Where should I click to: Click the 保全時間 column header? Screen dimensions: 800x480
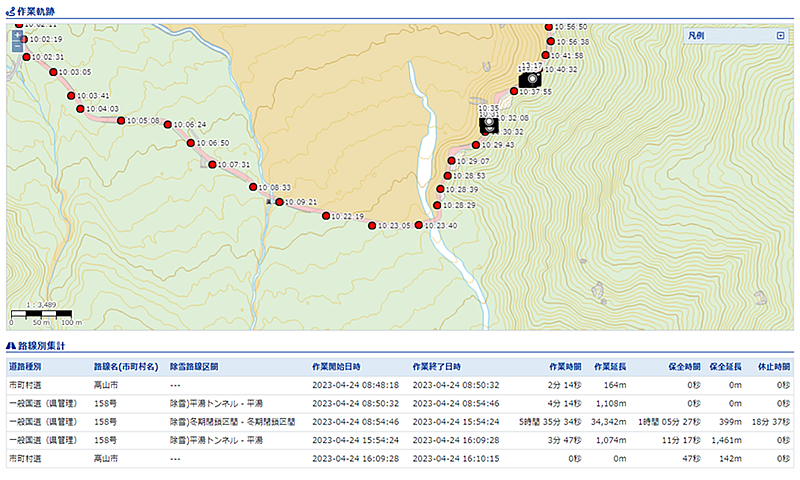point(685,367)
